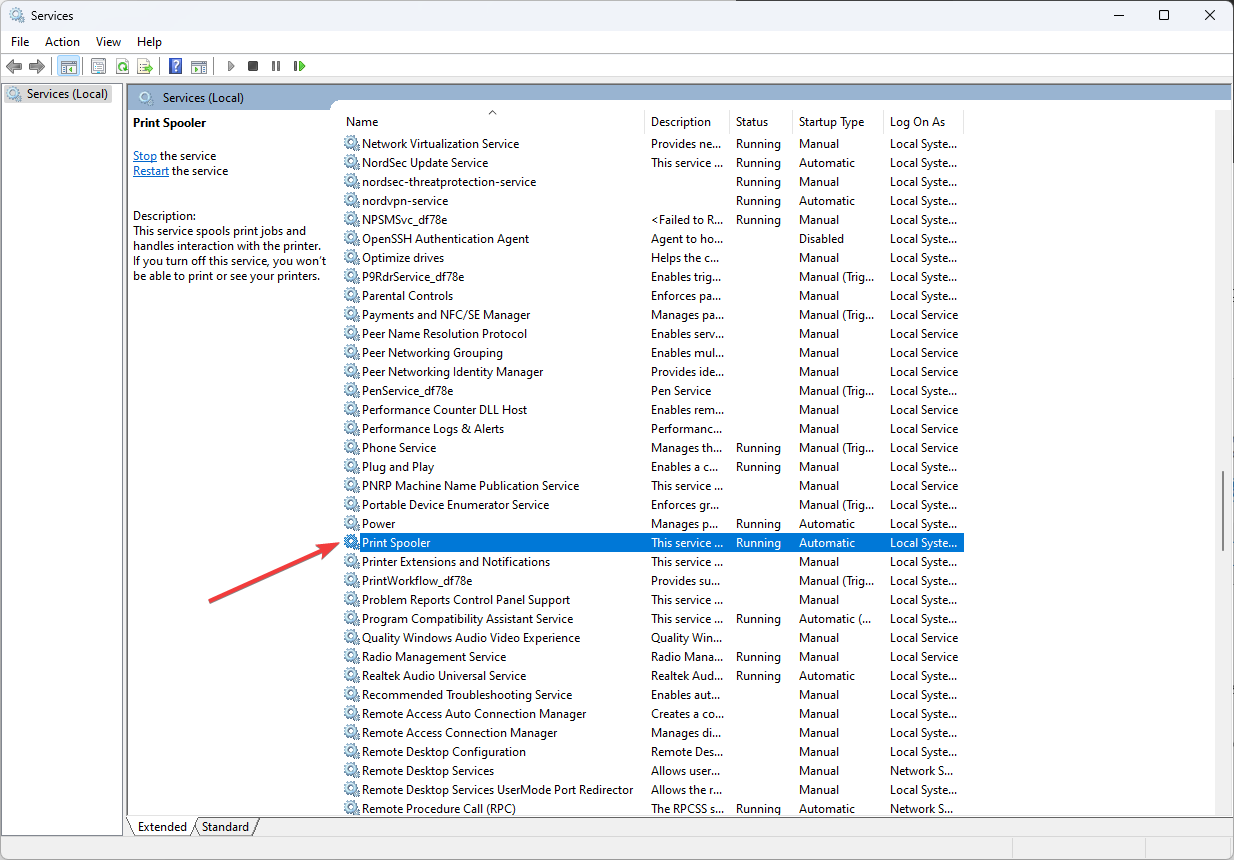Click the Pause Service toolbar icon
This screenshot has height=860, width=1234.
click(x=276, y=66)
